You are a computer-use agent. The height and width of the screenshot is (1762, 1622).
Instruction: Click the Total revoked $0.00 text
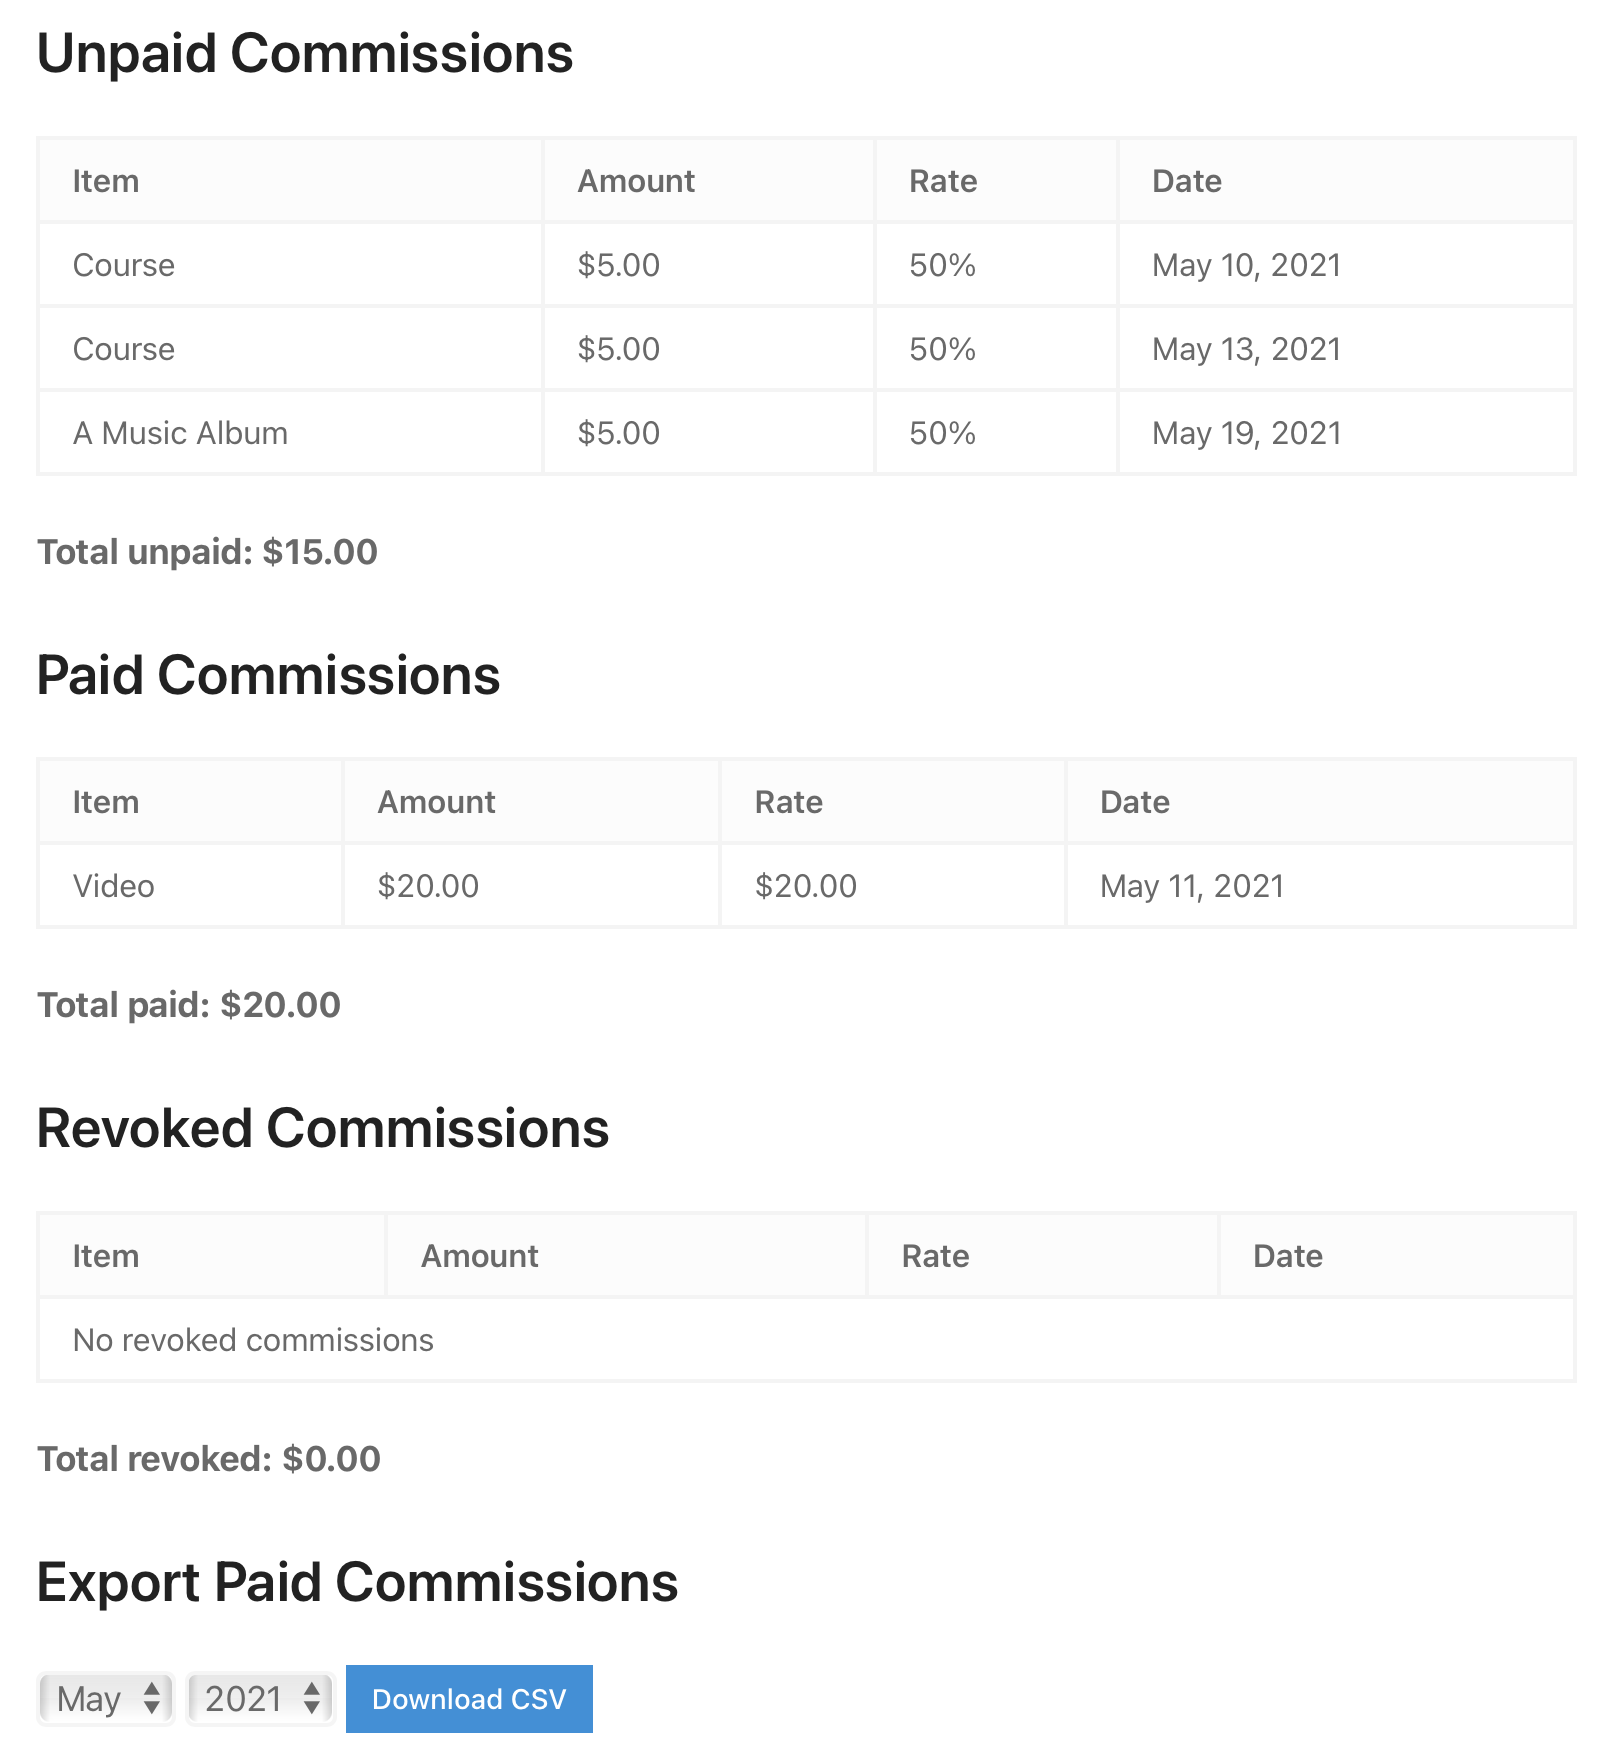point(209,1459)
